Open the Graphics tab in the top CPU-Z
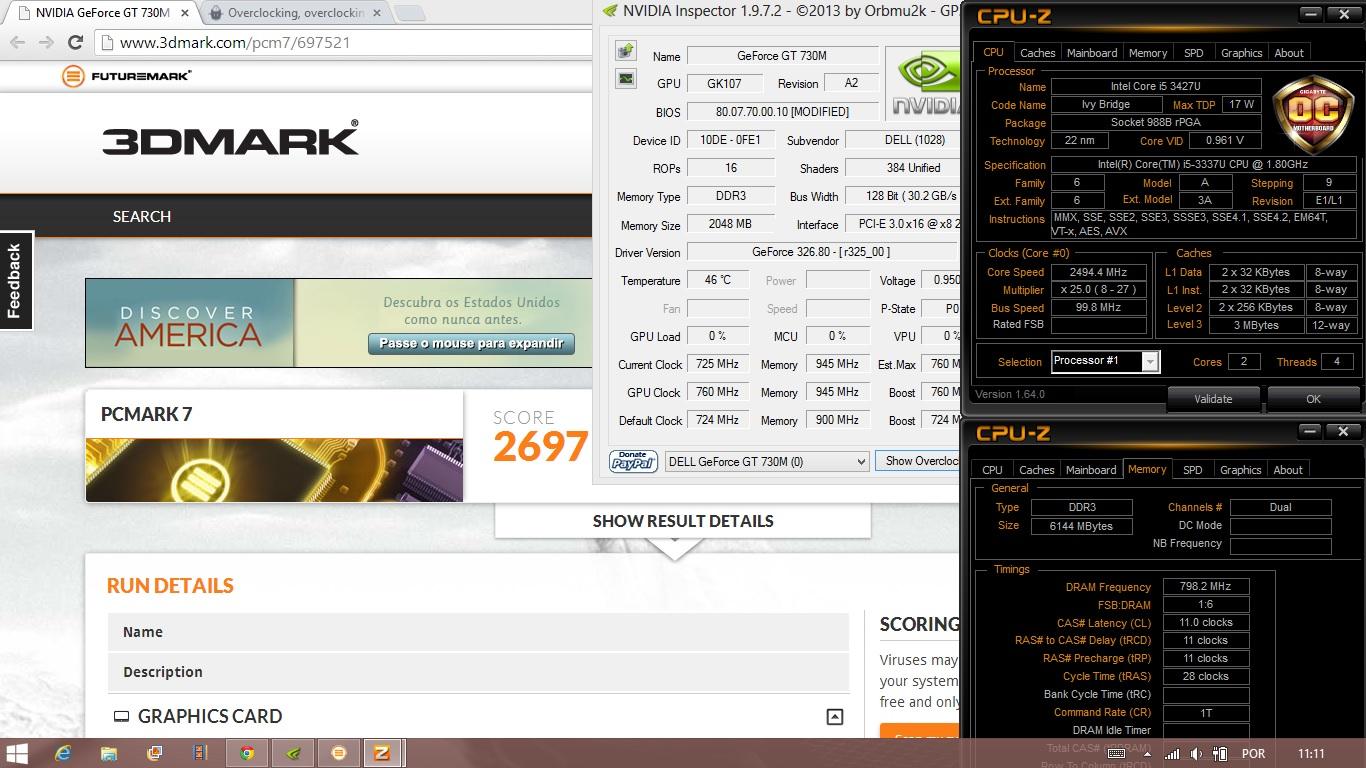Viewport: 1366px width, 768px height. point(1242,53)
